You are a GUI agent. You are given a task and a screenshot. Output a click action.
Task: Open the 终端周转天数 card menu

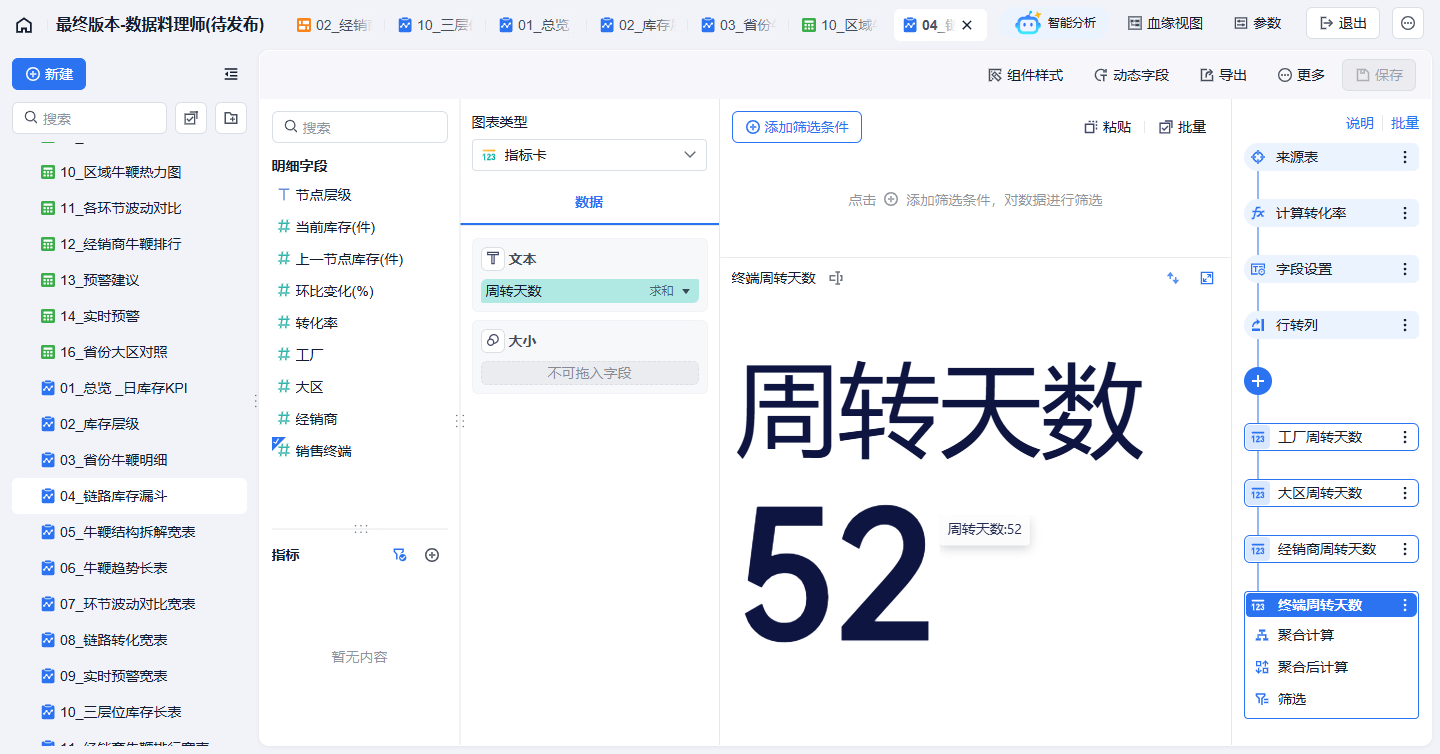tap(1405, 605)
